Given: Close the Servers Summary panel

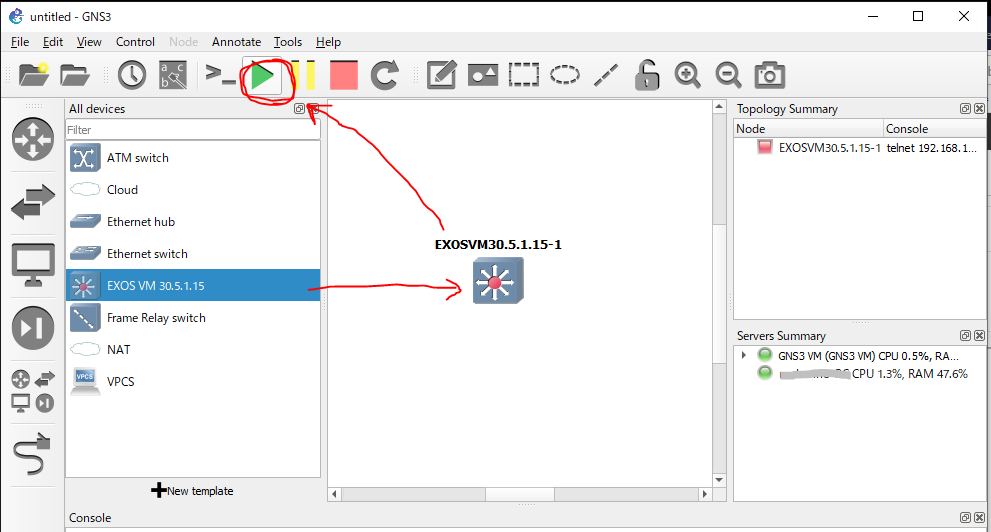Looking at the screenshot, I should 979,336.
